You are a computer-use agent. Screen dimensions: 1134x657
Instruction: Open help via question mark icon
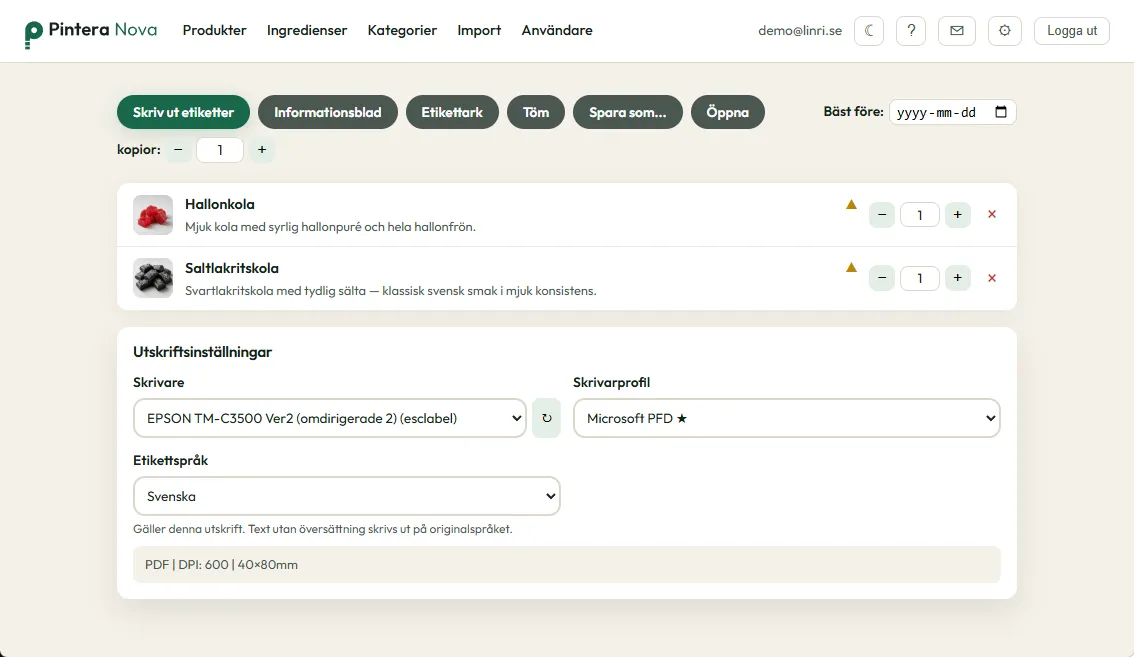[x=911, y=31]
